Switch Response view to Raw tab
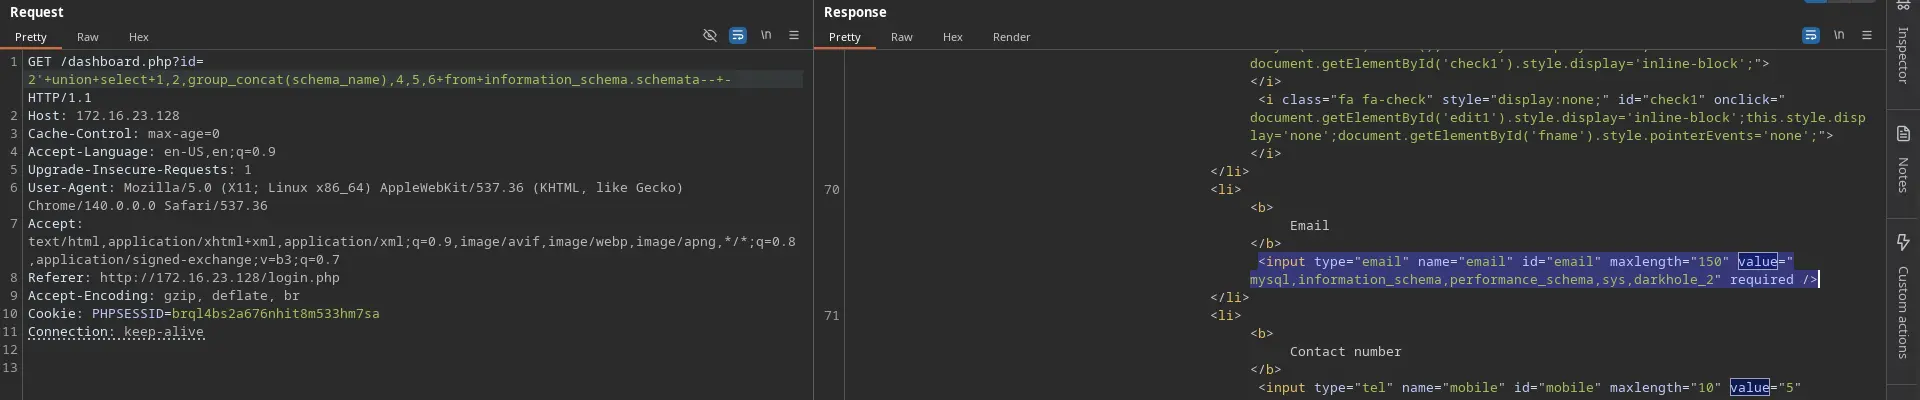This screenshot has width=1920, height=400. [902, 37]
